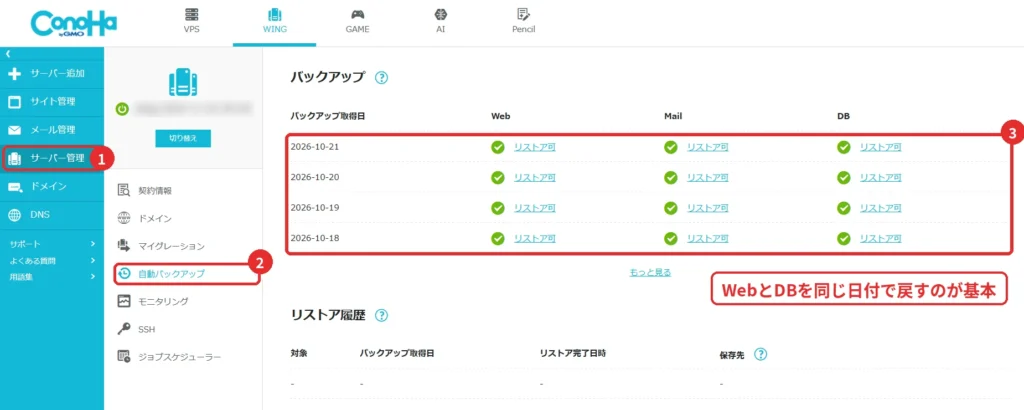Select the WING tab

click(x=274, y=21)
